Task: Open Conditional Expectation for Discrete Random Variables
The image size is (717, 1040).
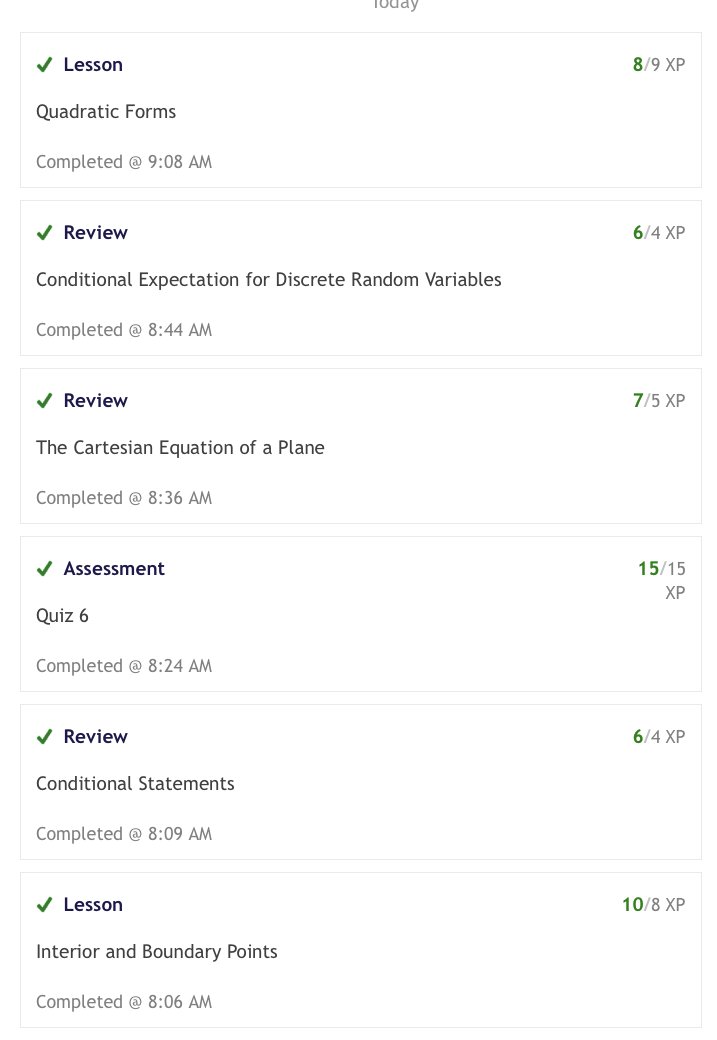Action: [269, 279]
